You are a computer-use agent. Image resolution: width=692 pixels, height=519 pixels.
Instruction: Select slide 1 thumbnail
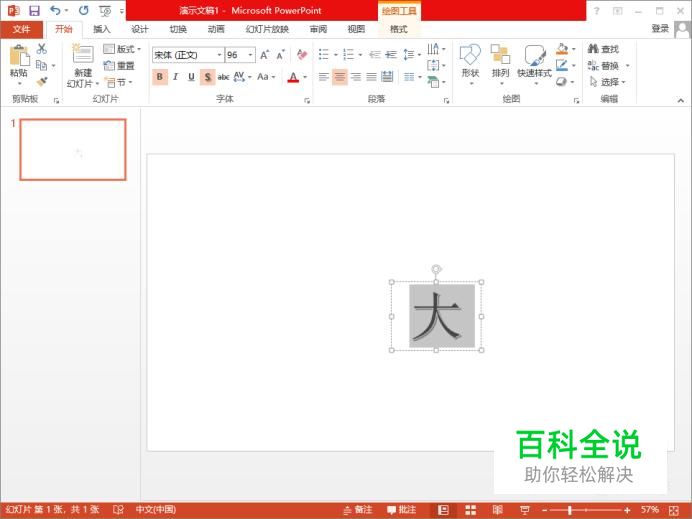pos(73,150)
